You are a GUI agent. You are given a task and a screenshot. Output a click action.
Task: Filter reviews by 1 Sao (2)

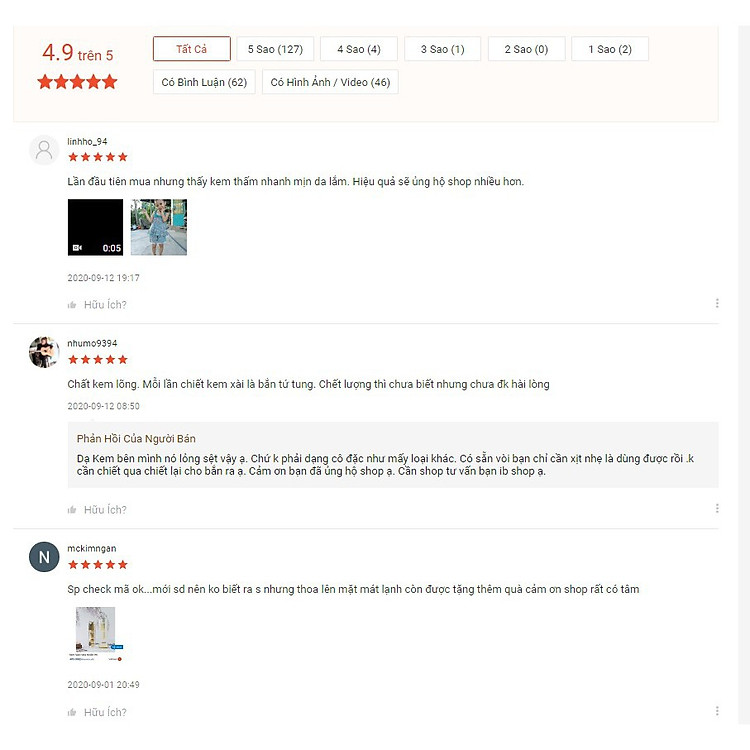tap(610, 49)
